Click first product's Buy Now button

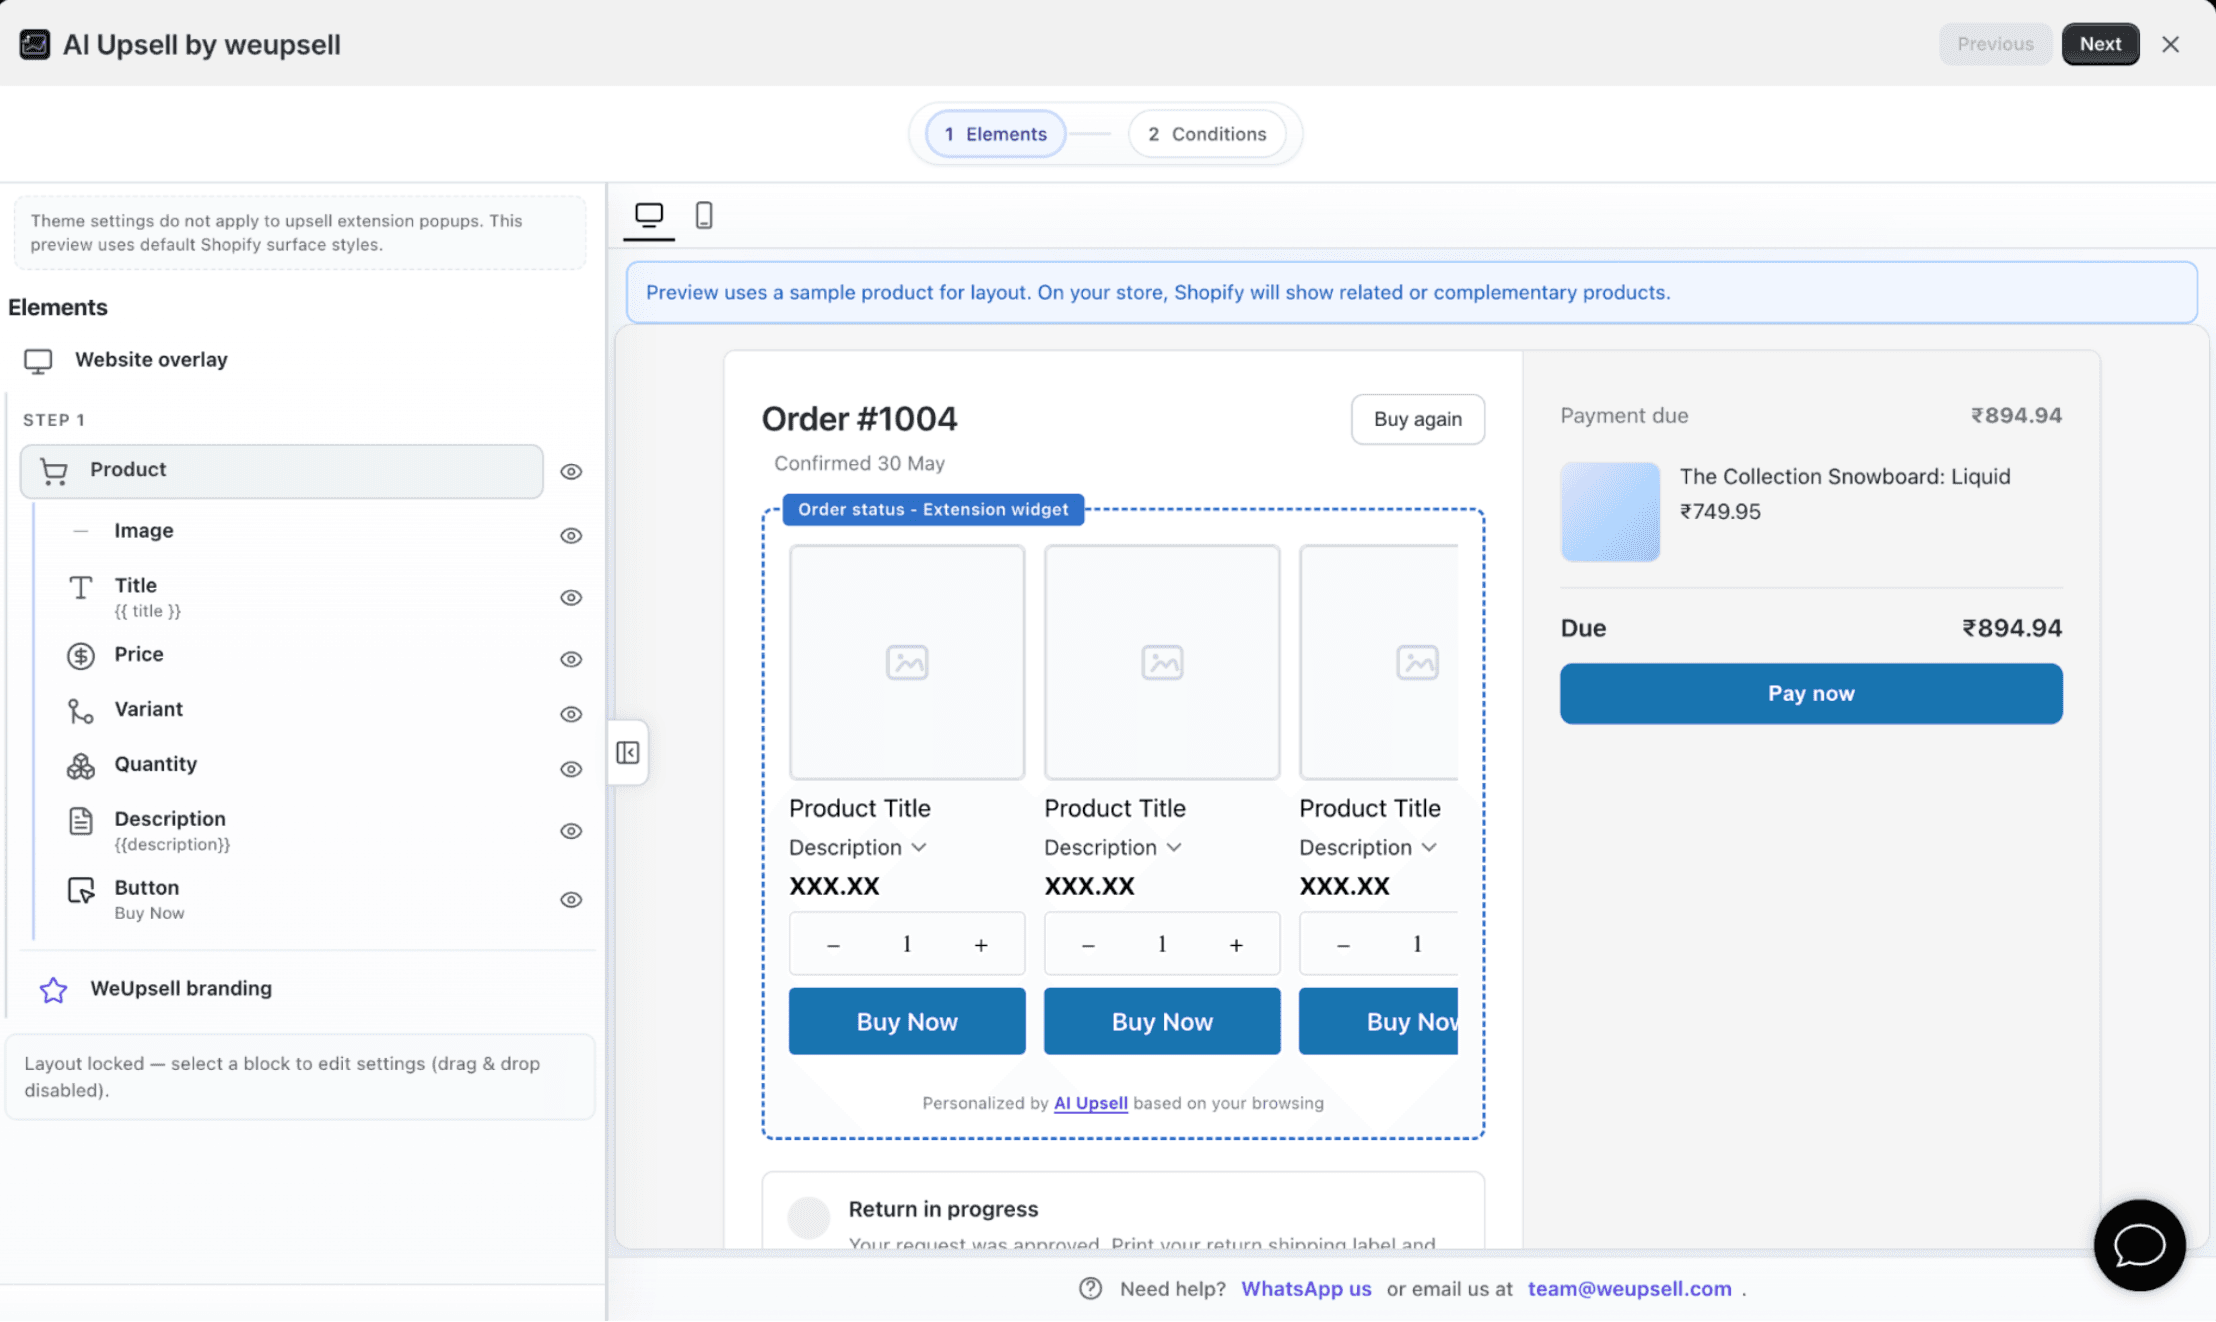[907, 1021]
